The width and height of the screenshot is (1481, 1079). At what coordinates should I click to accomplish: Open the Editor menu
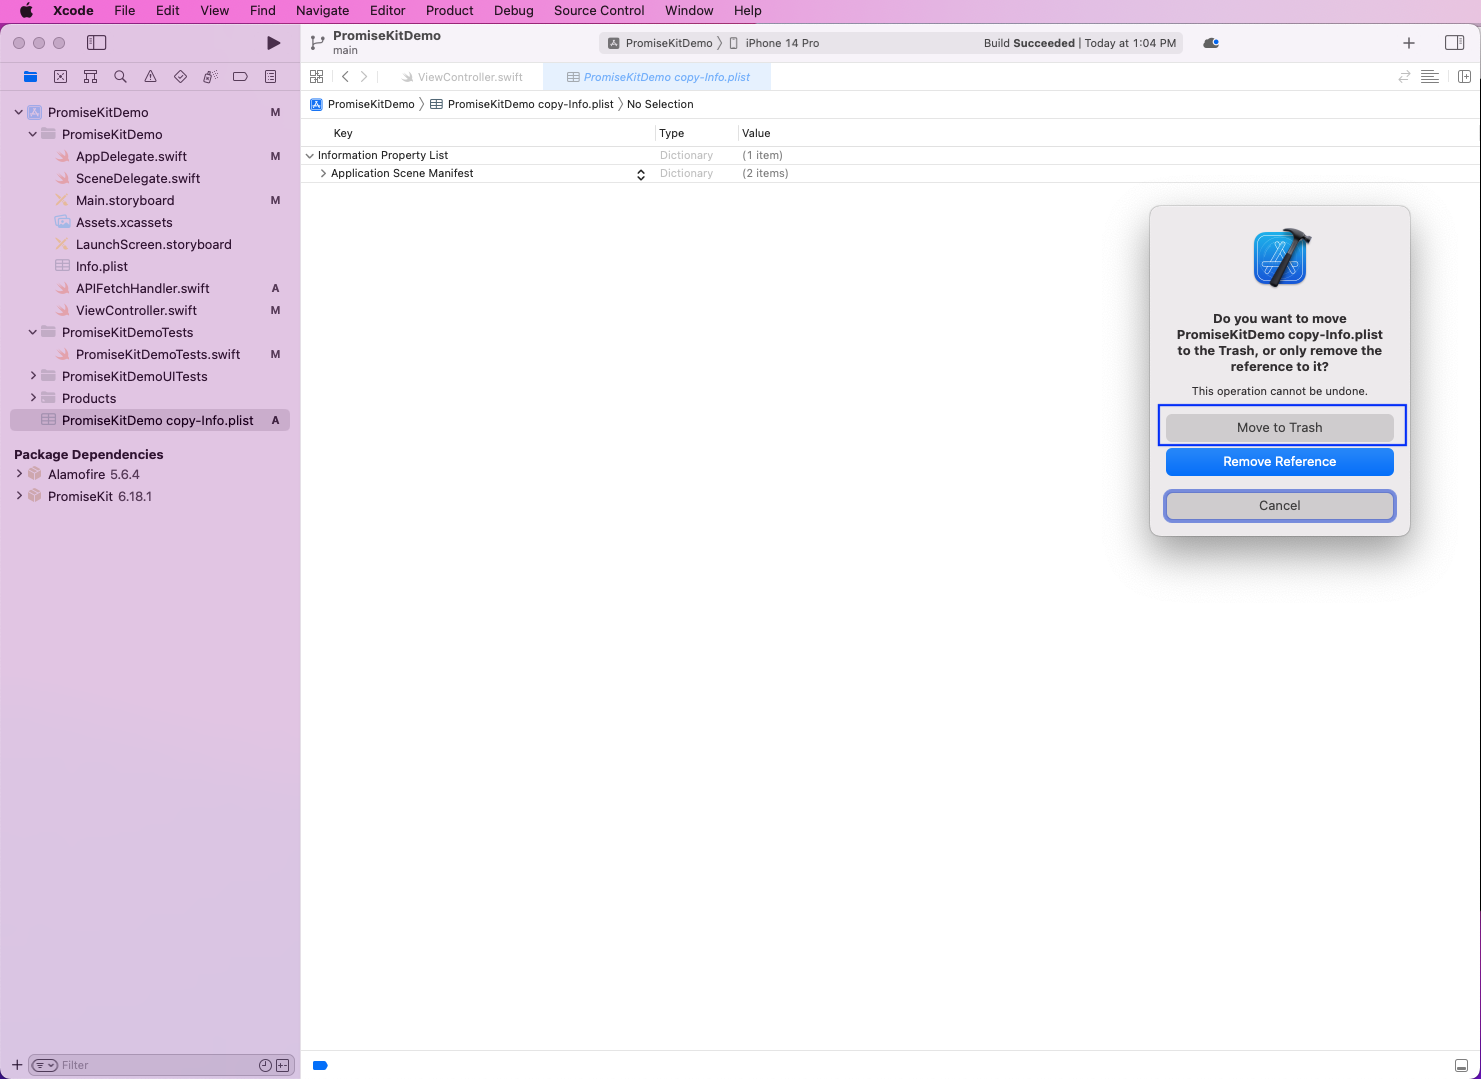[x=388, y=10]
